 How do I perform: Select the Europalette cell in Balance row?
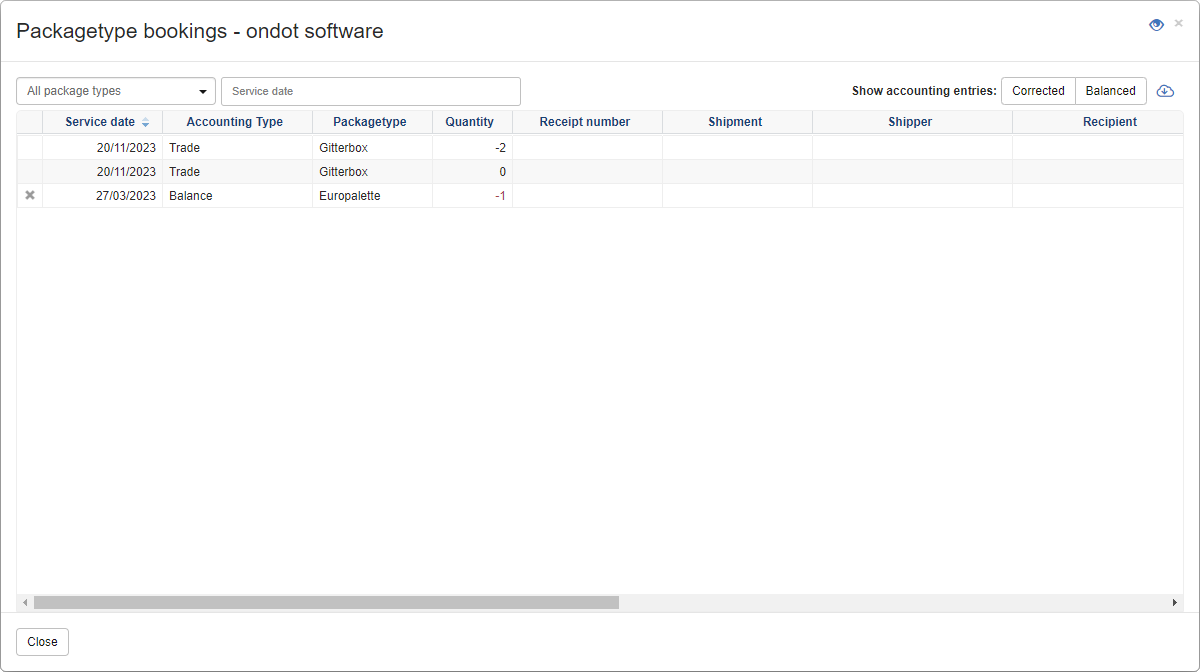[350, 196]
